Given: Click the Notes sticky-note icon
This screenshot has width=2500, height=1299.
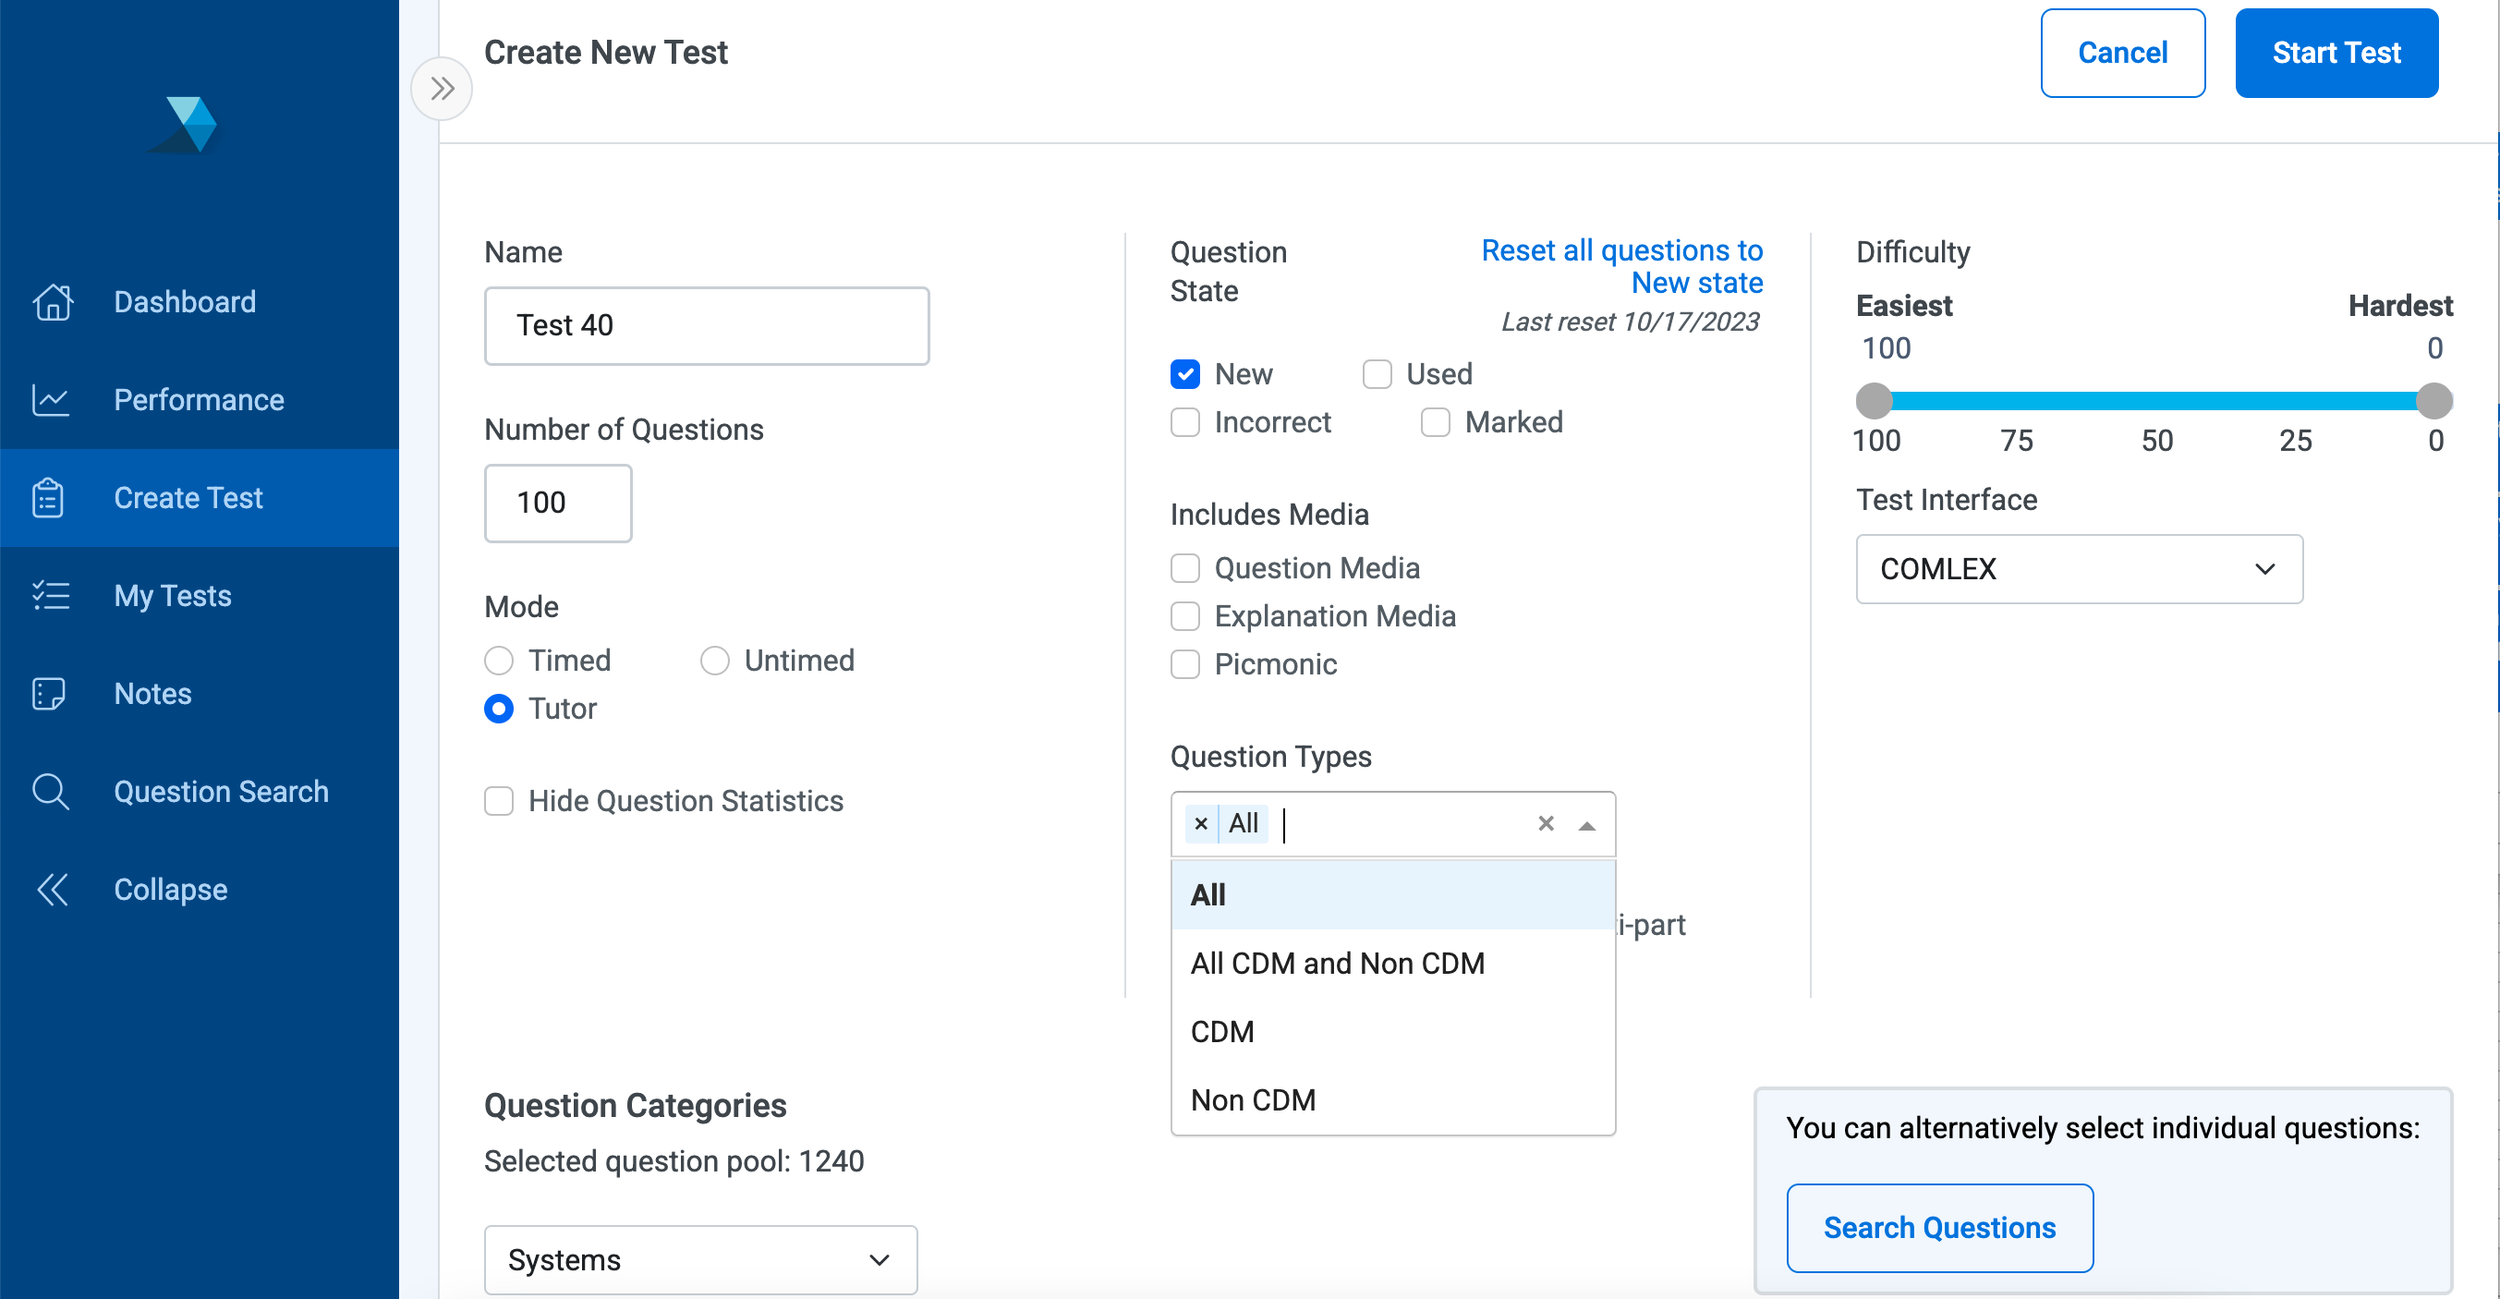Looking at the screenshot, I should tap(50, 694).
